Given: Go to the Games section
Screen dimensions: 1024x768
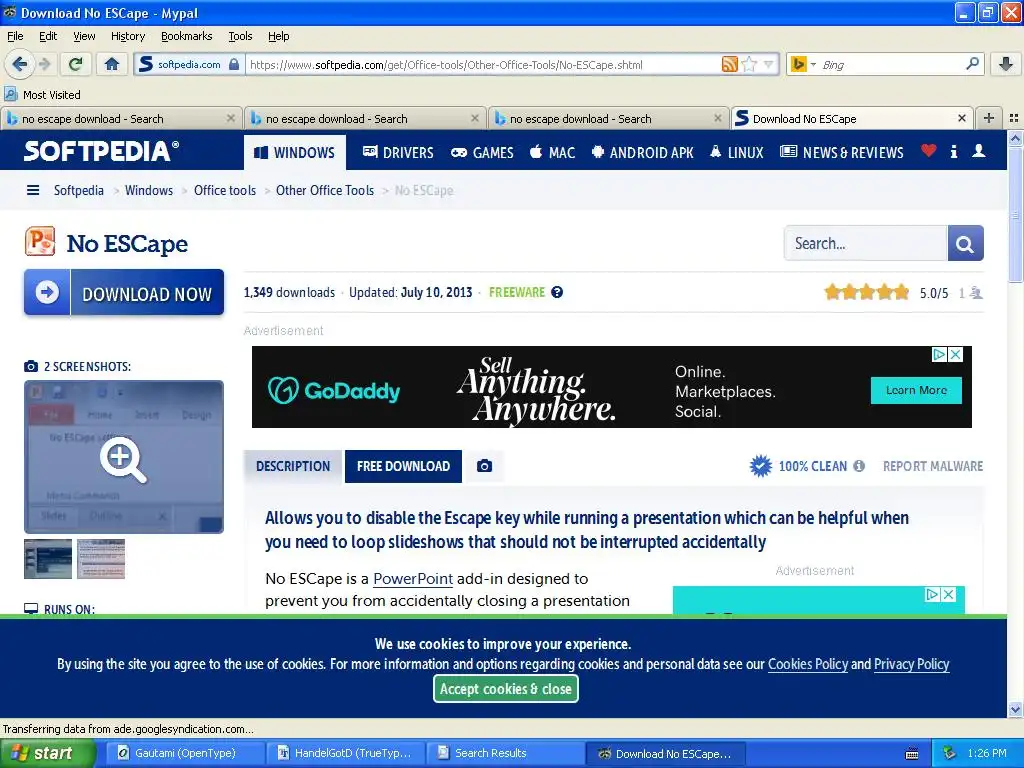Looking at the screenshot, I should pyautogui.click(x=482, y=153).
